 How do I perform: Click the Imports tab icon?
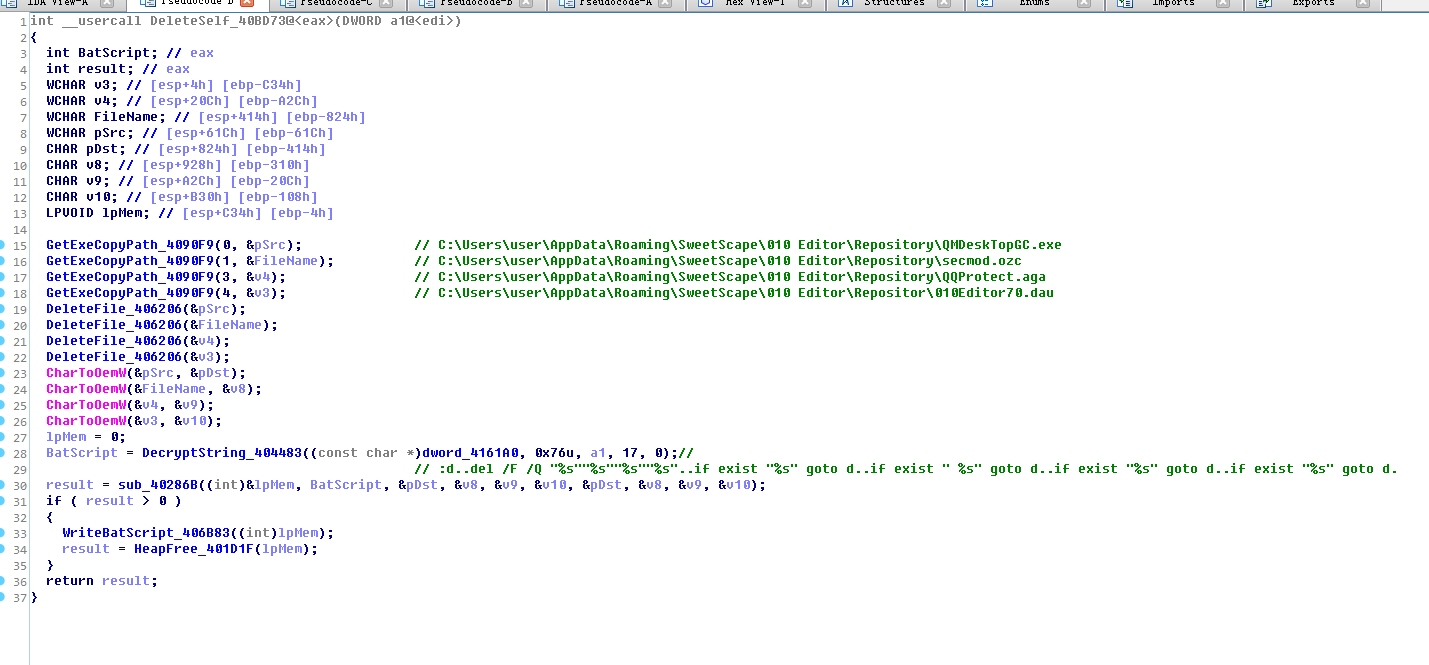(x=1125, y=3)
